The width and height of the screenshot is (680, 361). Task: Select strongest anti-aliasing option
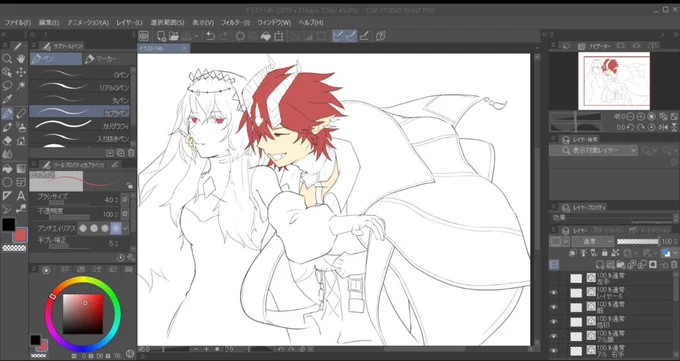[x=115, y=228]
